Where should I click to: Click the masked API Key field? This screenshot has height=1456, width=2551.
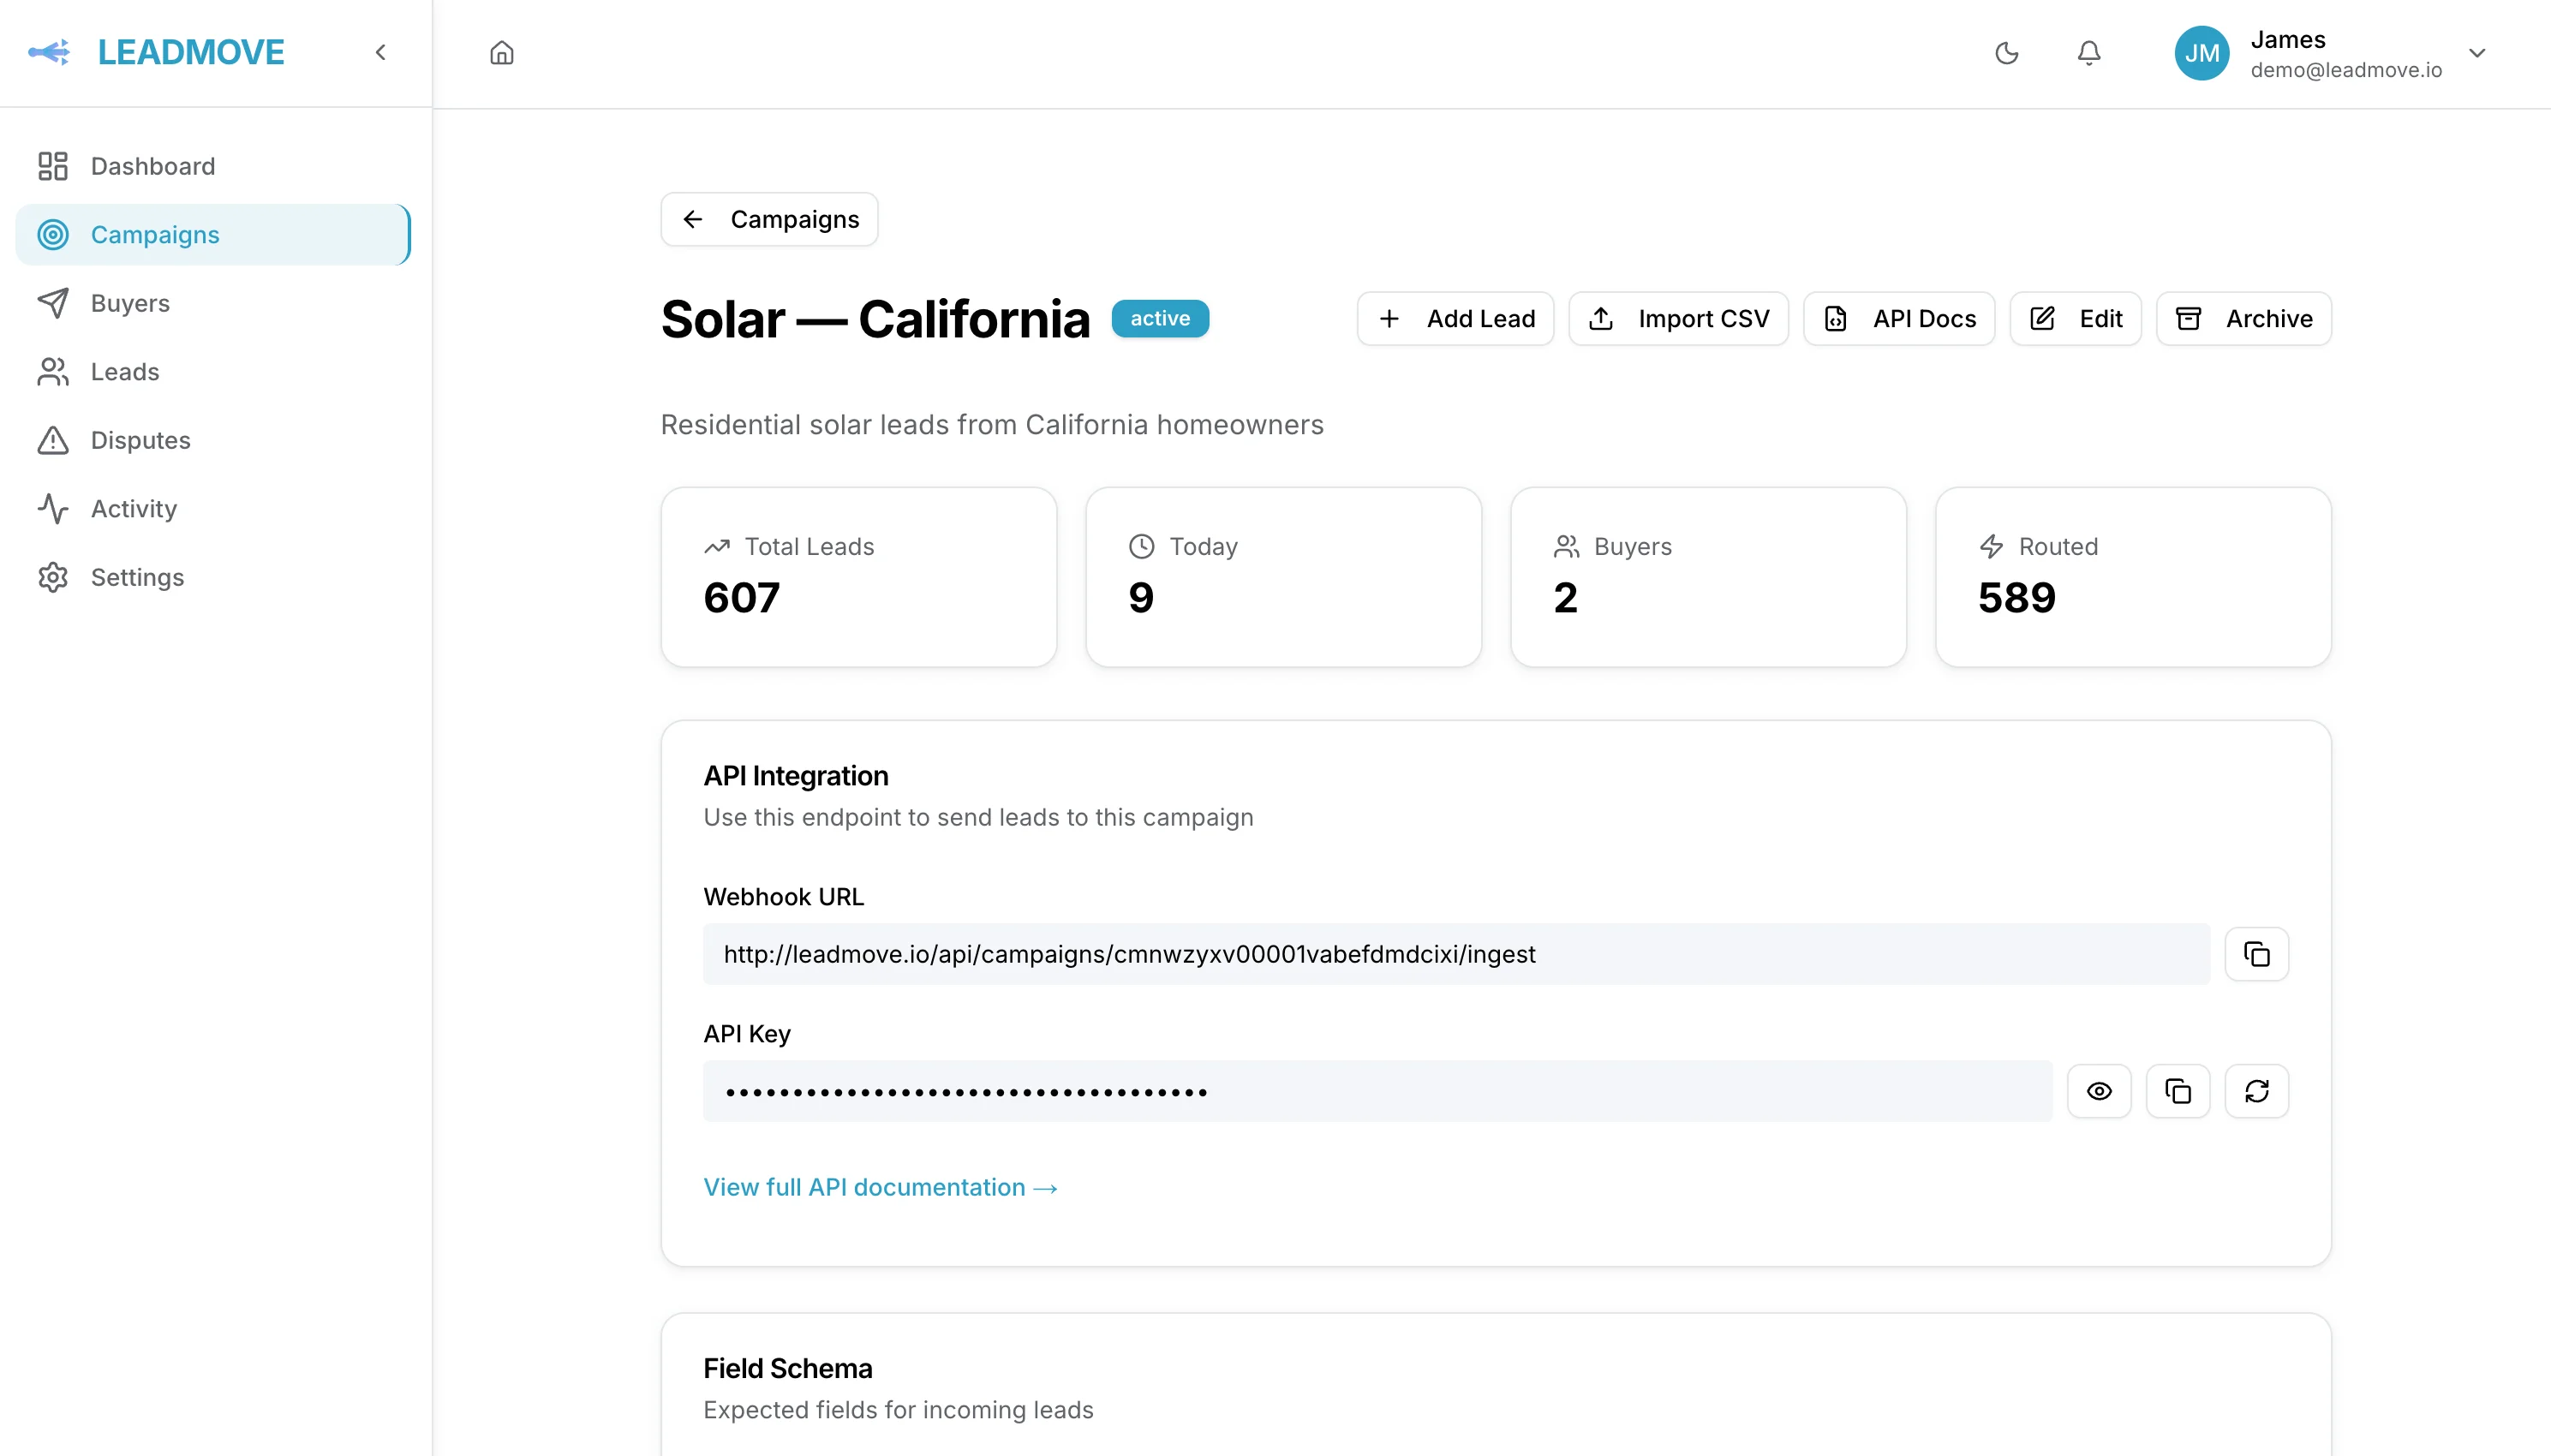coord(1377,1091)
